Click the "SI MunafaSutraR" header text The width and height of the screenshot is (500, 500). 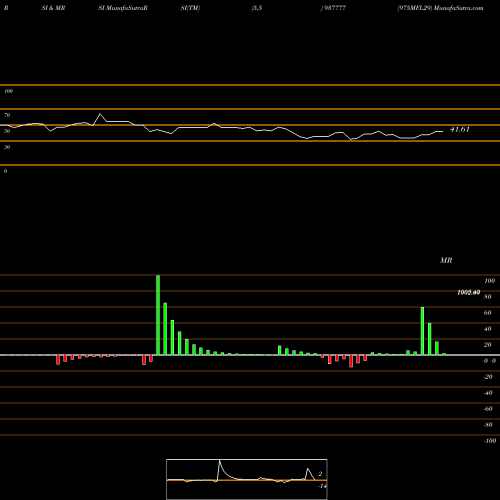tap(123, 8)
